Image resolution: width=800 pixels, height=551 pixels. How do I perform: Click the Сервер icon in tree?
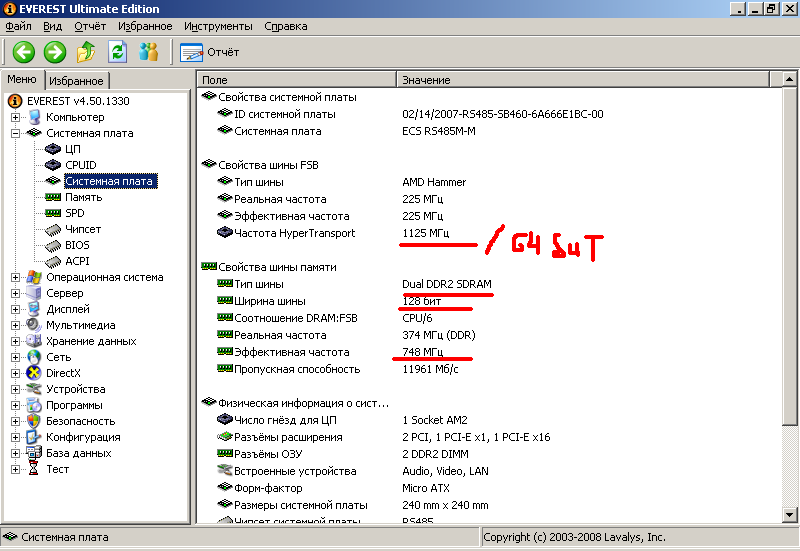click(34, 293)
